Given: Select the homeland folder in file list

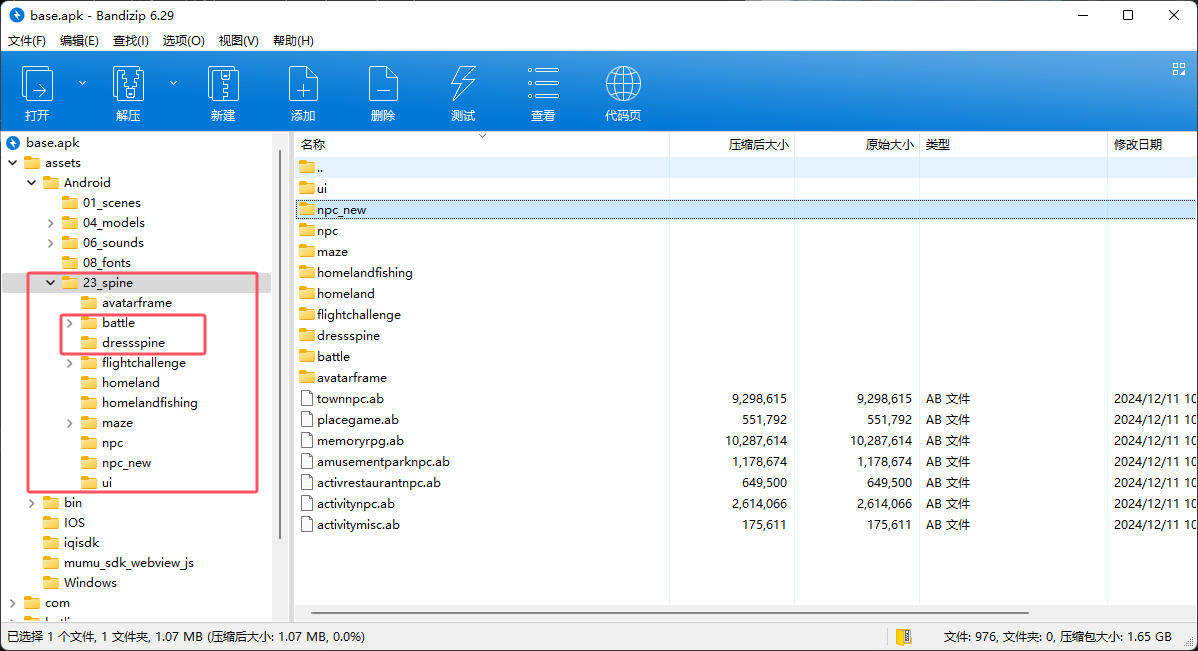Looking at the screenshot, I should click(746, 293).
